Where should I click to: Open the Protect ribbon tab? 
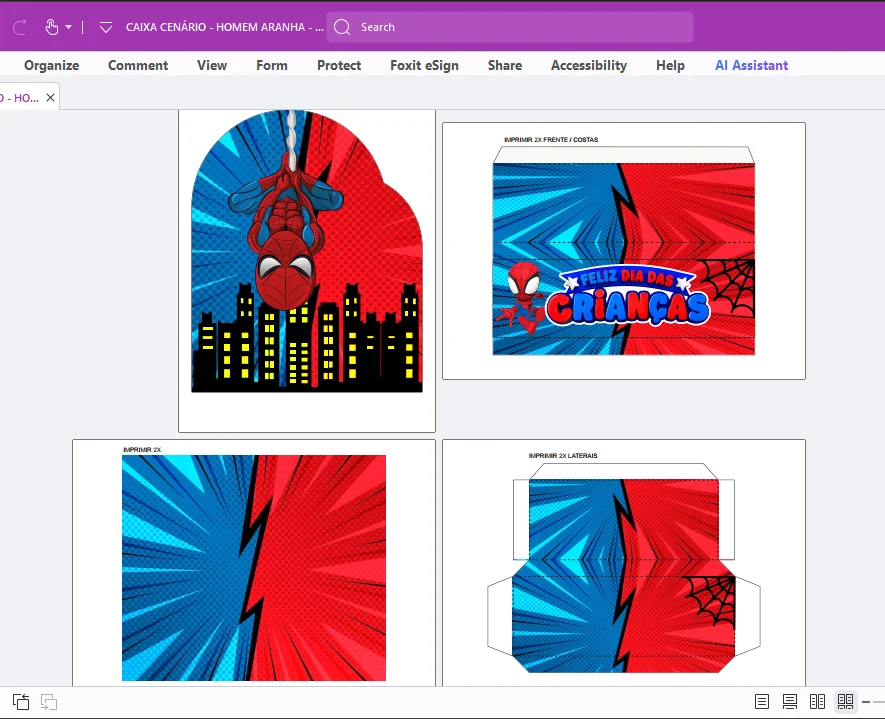(x=339, y=65)
